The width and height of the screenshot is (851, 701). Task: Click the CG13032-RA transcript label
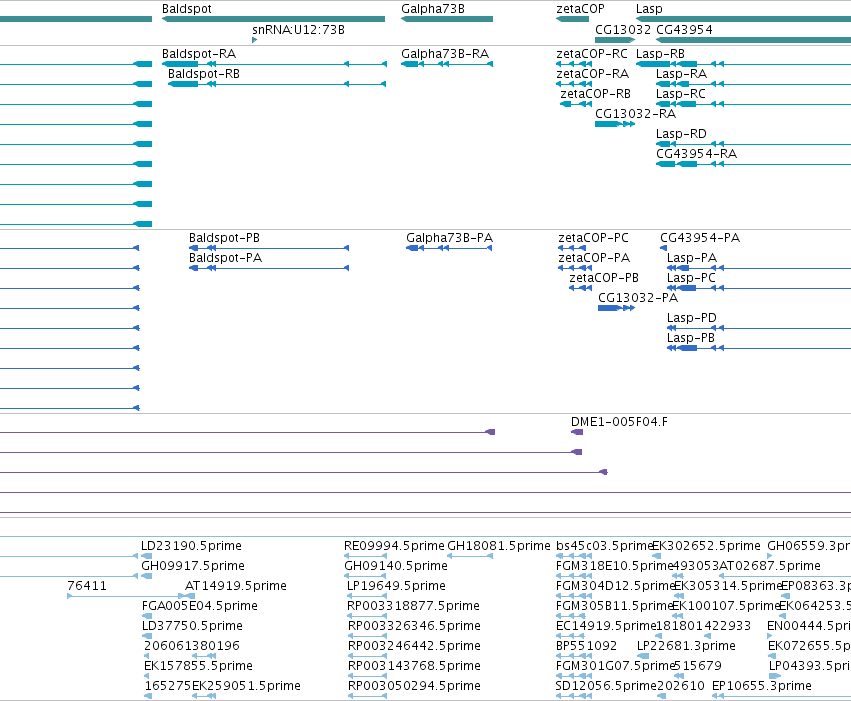[x=636, y=114]
